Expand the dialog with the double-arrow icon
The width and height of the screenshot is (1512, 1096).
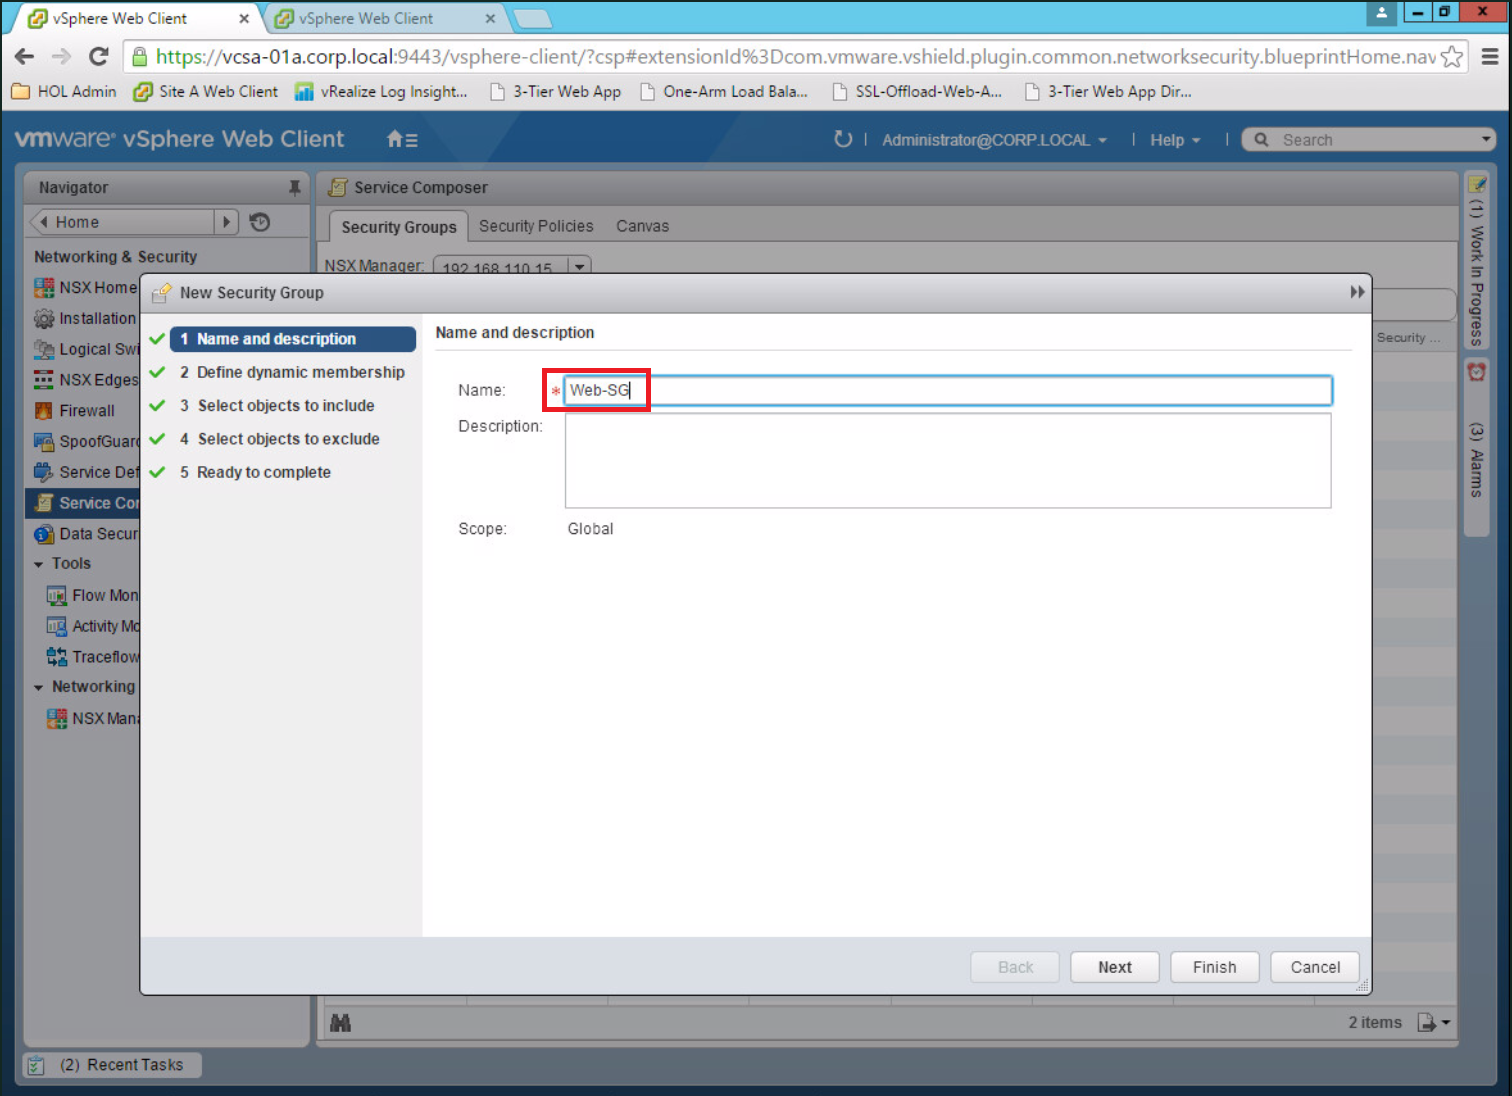(x=1357, y=292)
